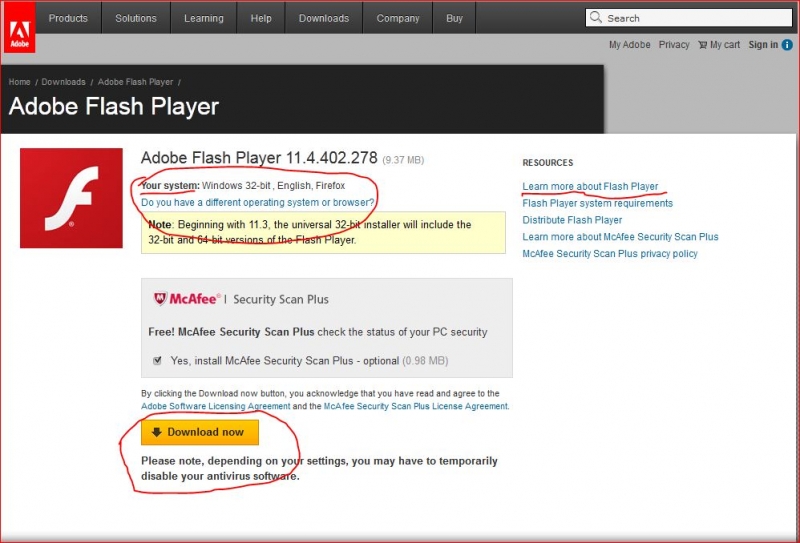Viewport: 800px width, 543px height.
Task: Open Distribute Flash Player link
Action: [572, 220]
